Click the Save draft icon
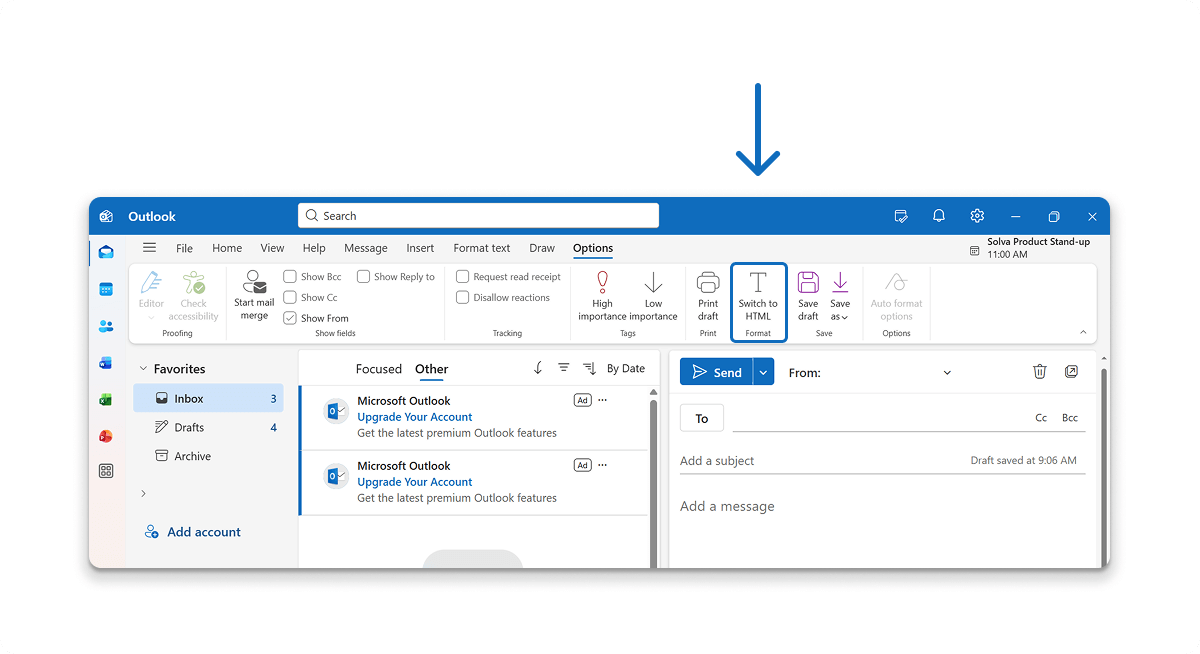Image resolution: width=1200 pixels, height=654 pixels. (808, 283)
